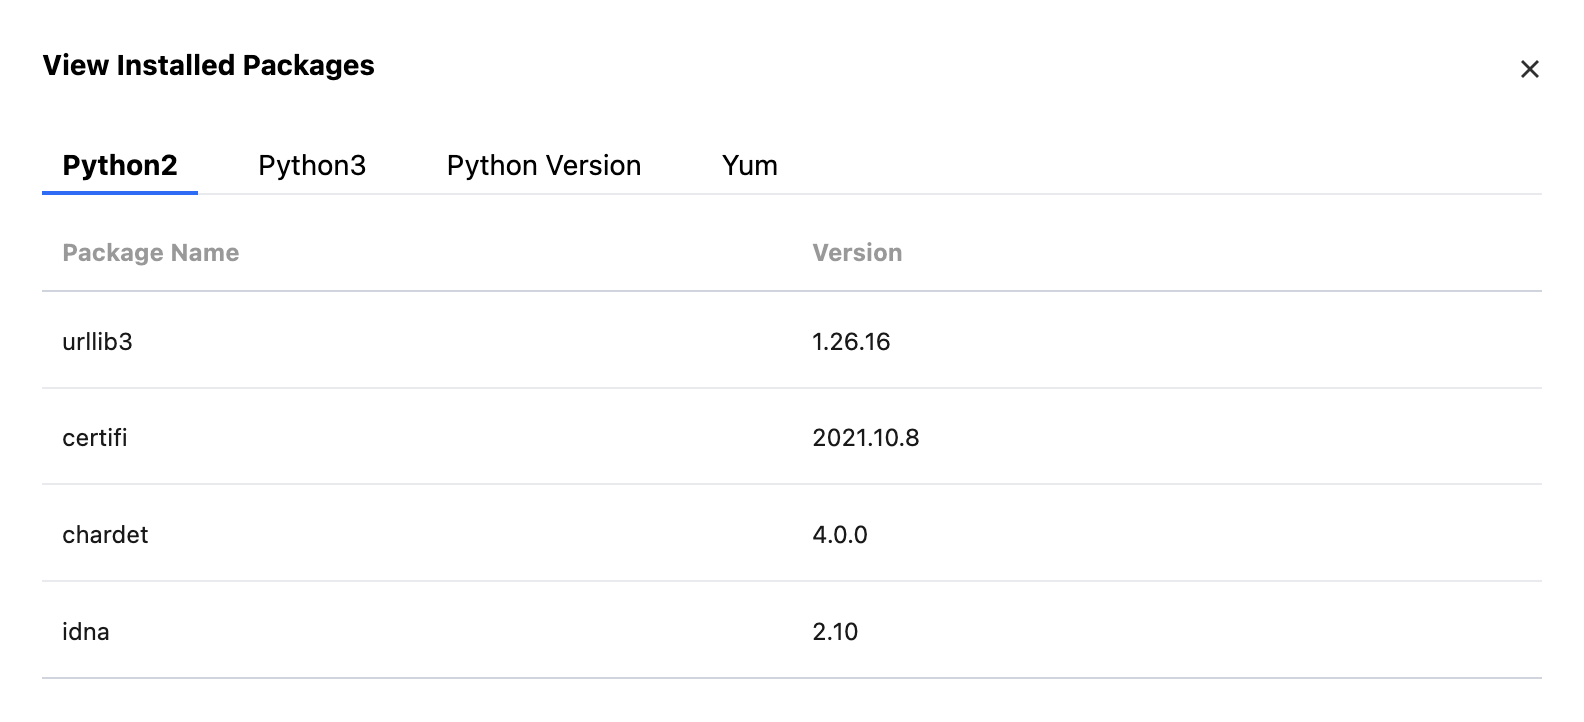Select the urllib3 package row
Viewport: 1584px width, 722px height.
tap(98, 342)
